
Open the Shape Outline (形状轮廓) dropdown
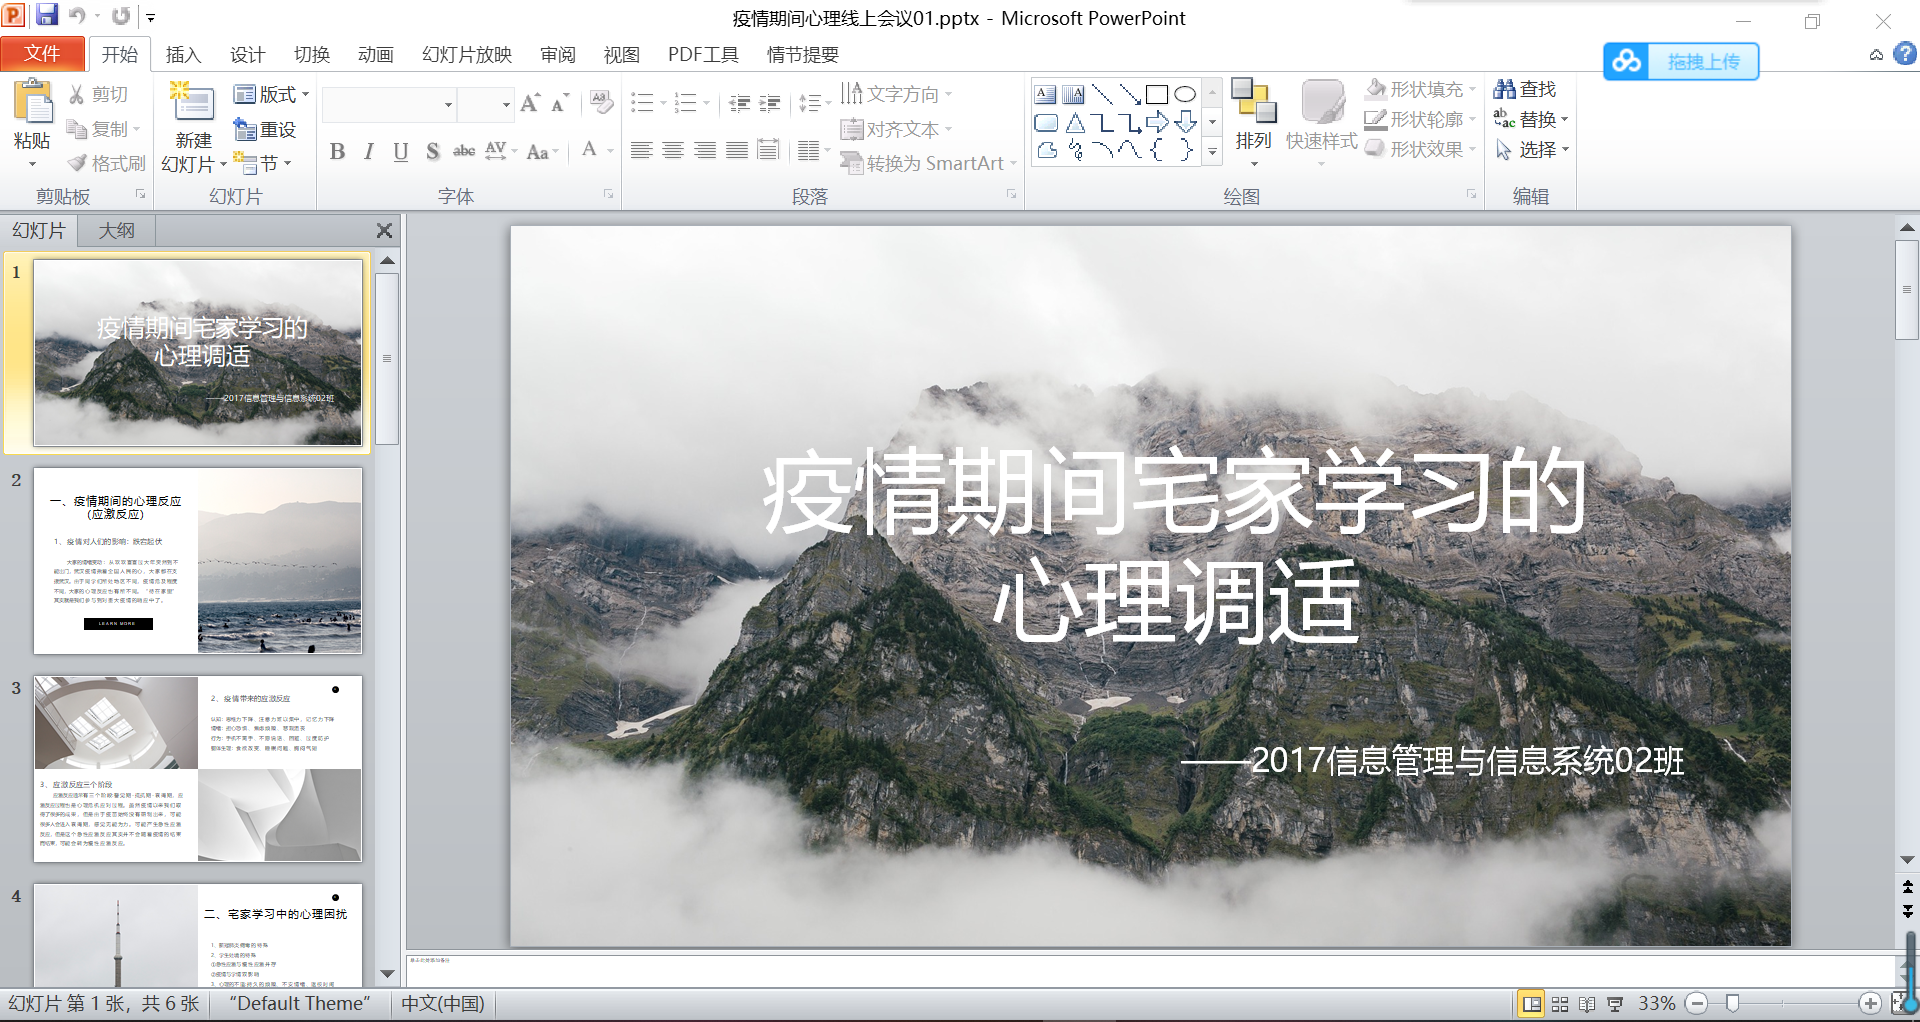point(1421,119)
